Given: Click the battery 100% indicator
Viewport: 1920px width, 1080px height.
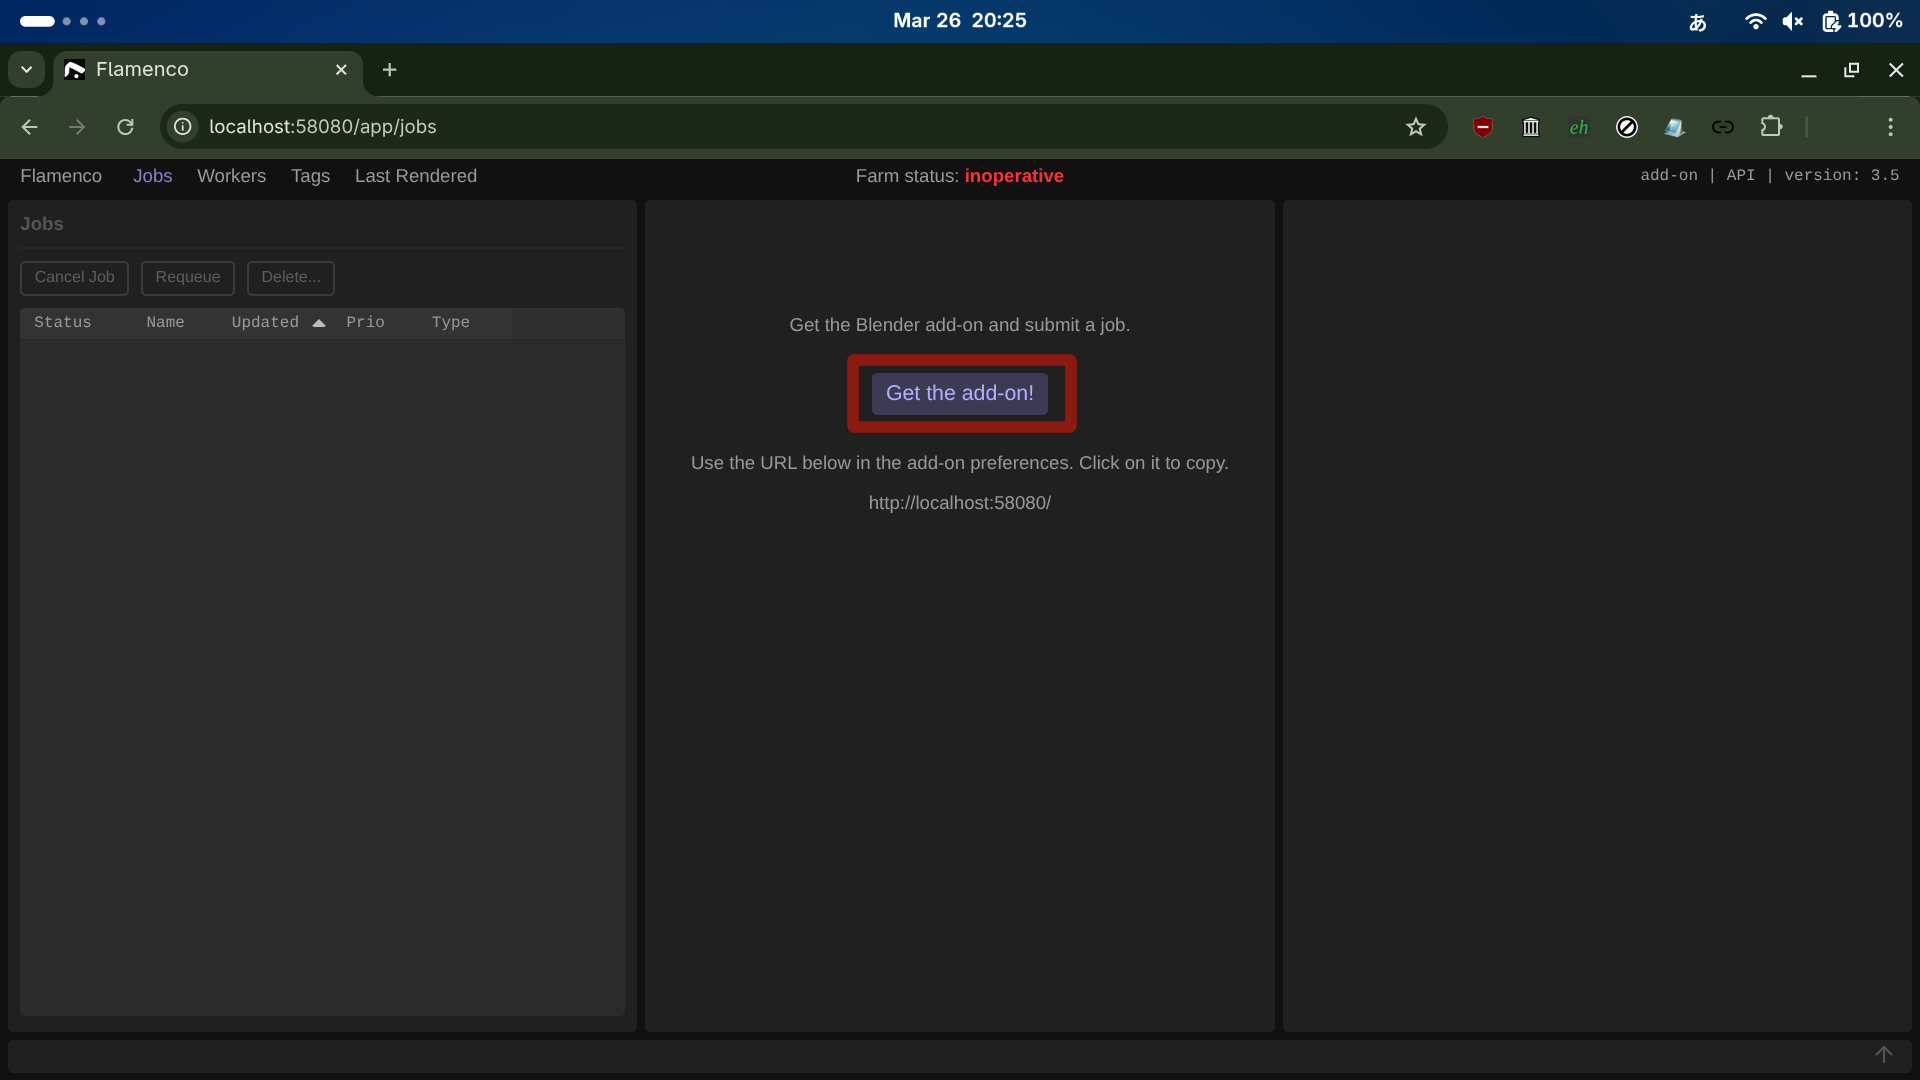Looking at the screenshot, I should [x=1862, y=21].
